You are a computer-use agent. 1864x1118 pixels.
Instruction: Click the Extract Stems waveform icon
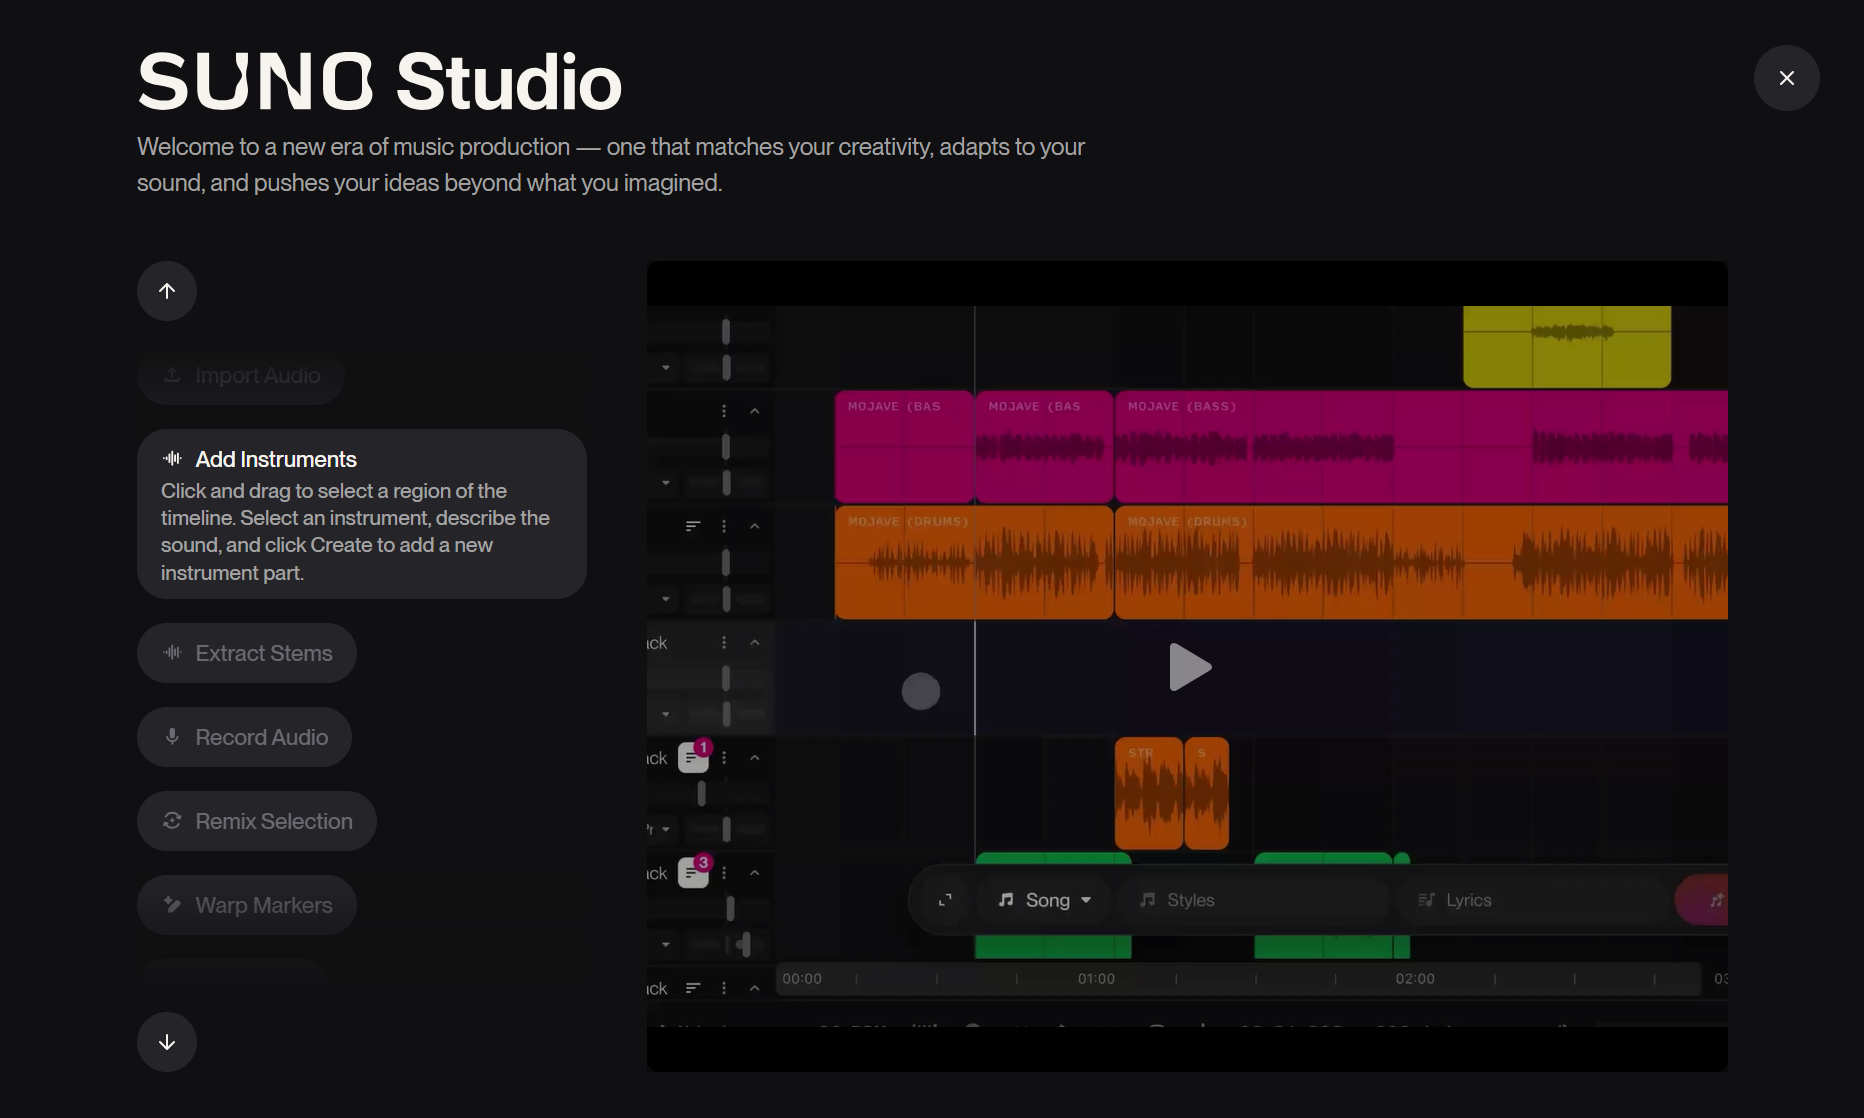pos(172,653)
